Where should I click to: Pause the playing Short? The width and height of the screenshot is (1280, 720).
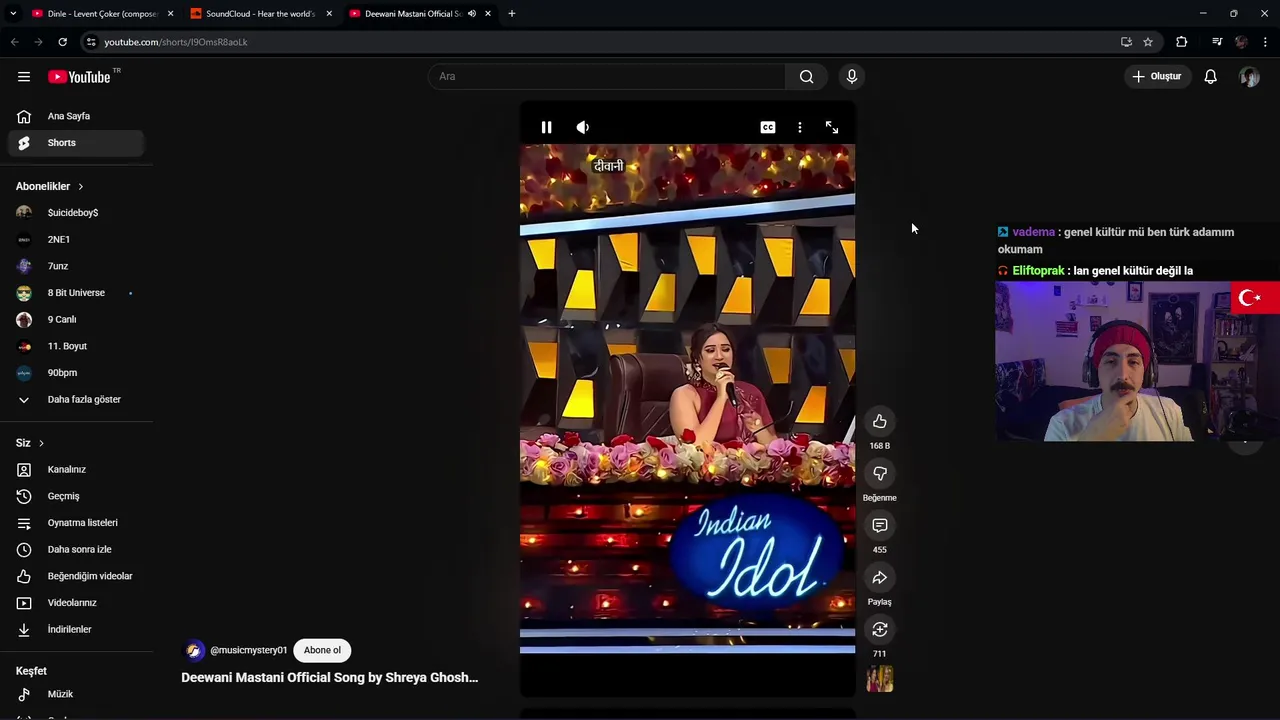point(546,127)
